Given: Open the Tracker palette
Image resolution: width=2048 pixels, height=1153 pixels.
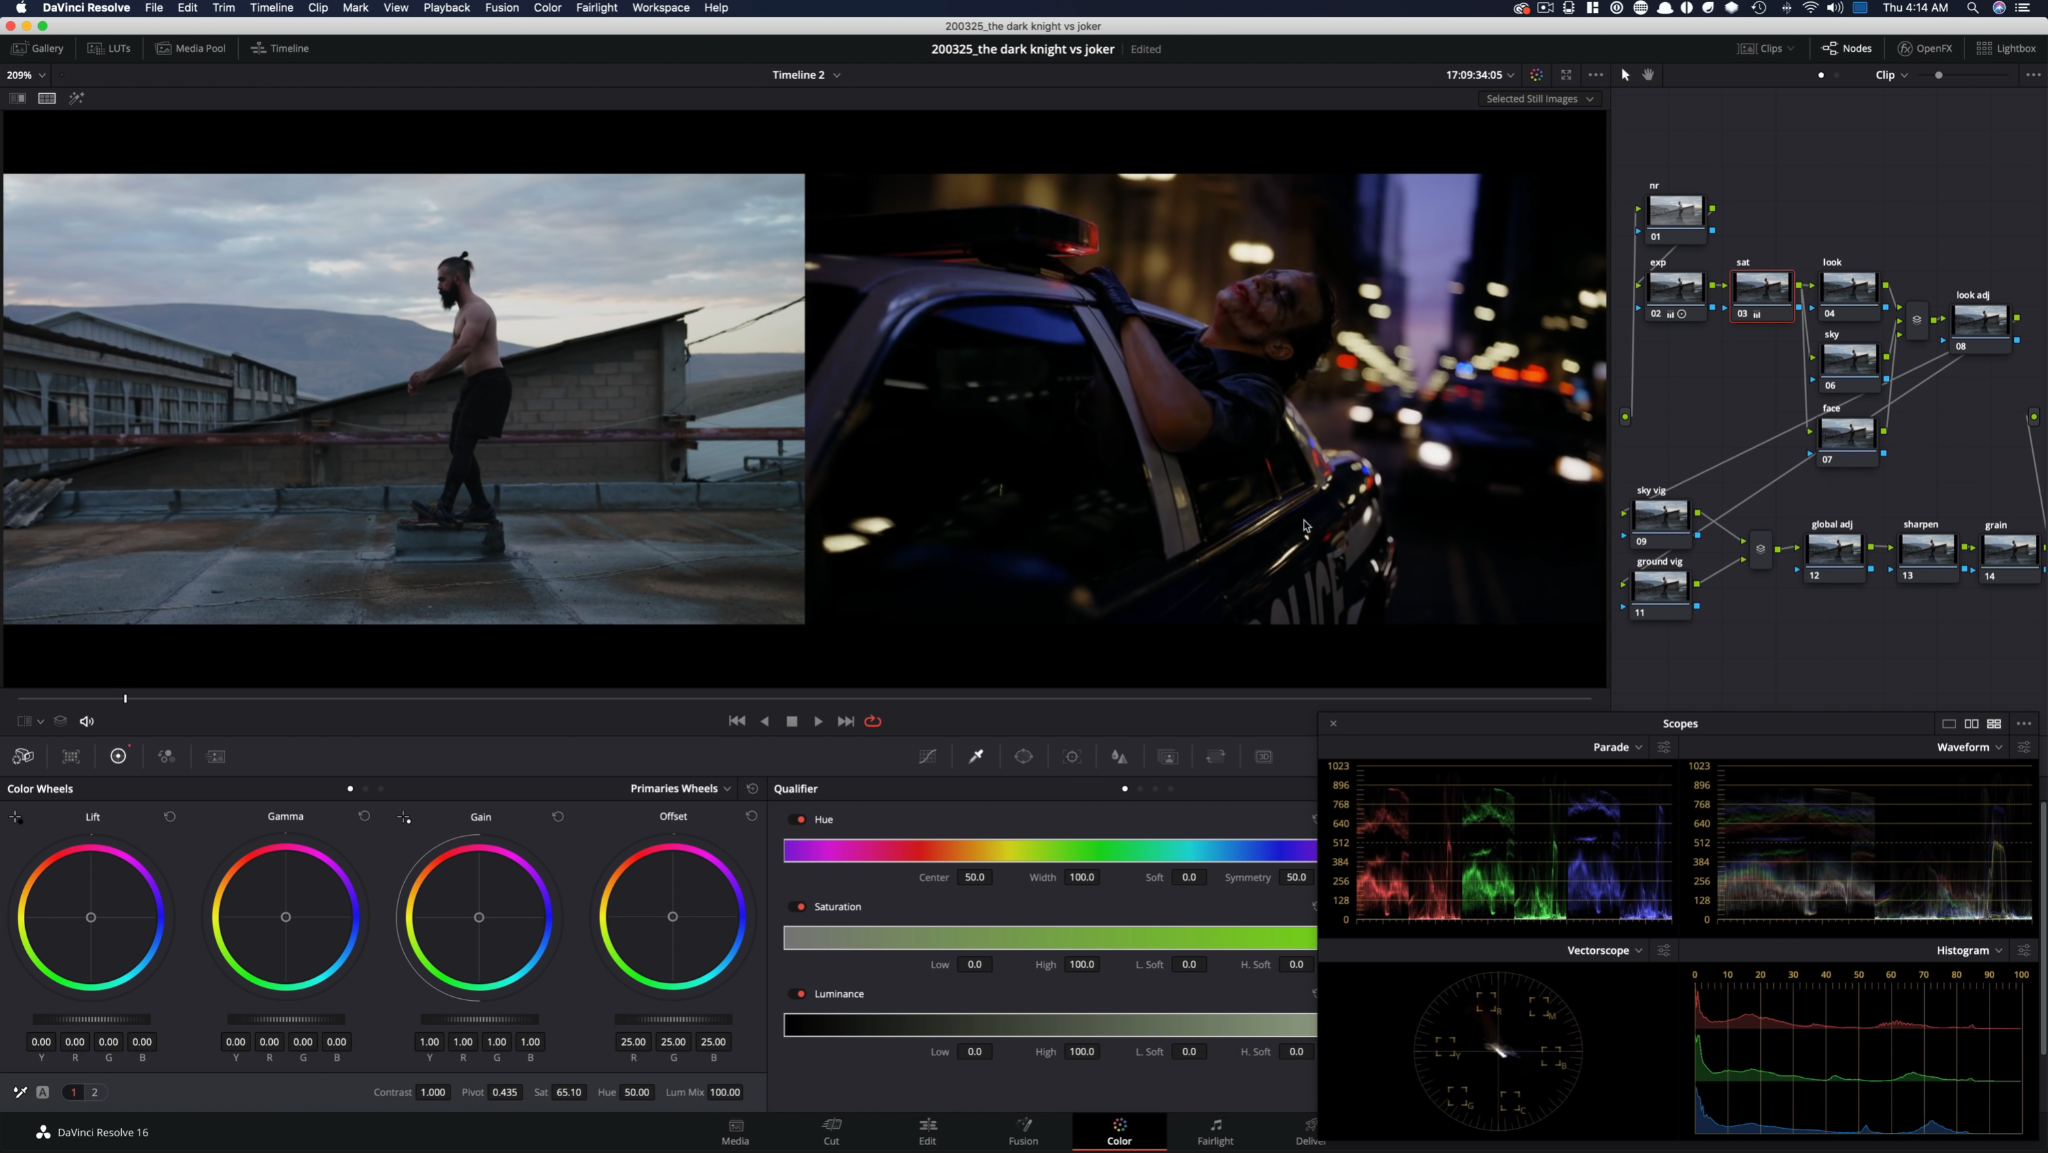Looking at the screenshot, I should 1072,757.
